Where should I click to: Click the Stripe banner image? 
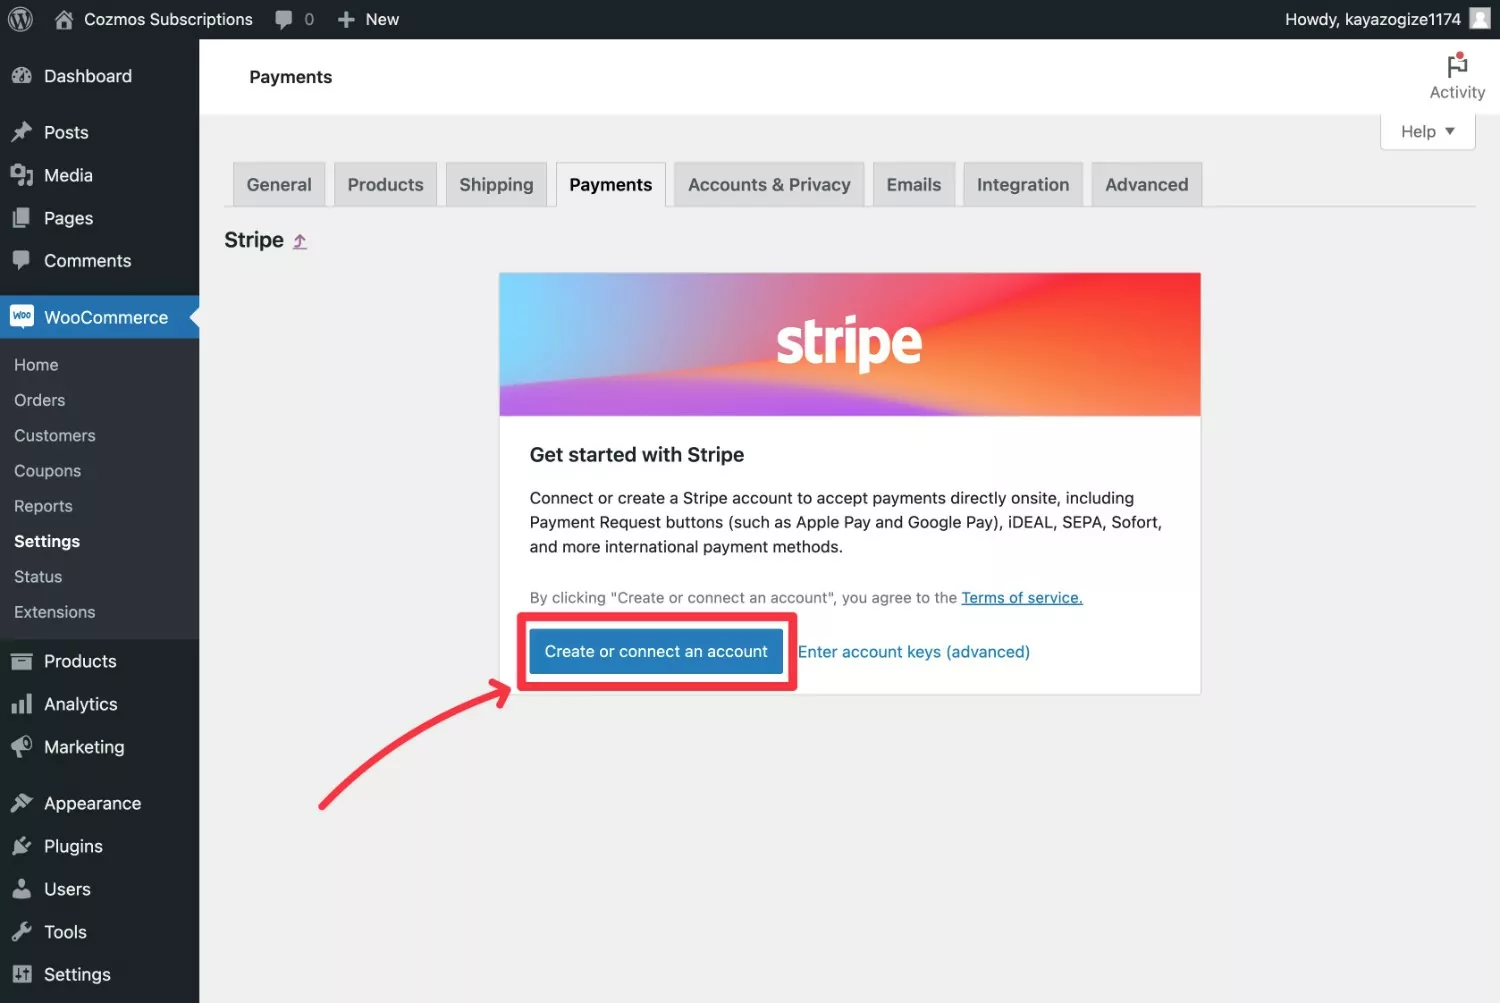point(849,344)
